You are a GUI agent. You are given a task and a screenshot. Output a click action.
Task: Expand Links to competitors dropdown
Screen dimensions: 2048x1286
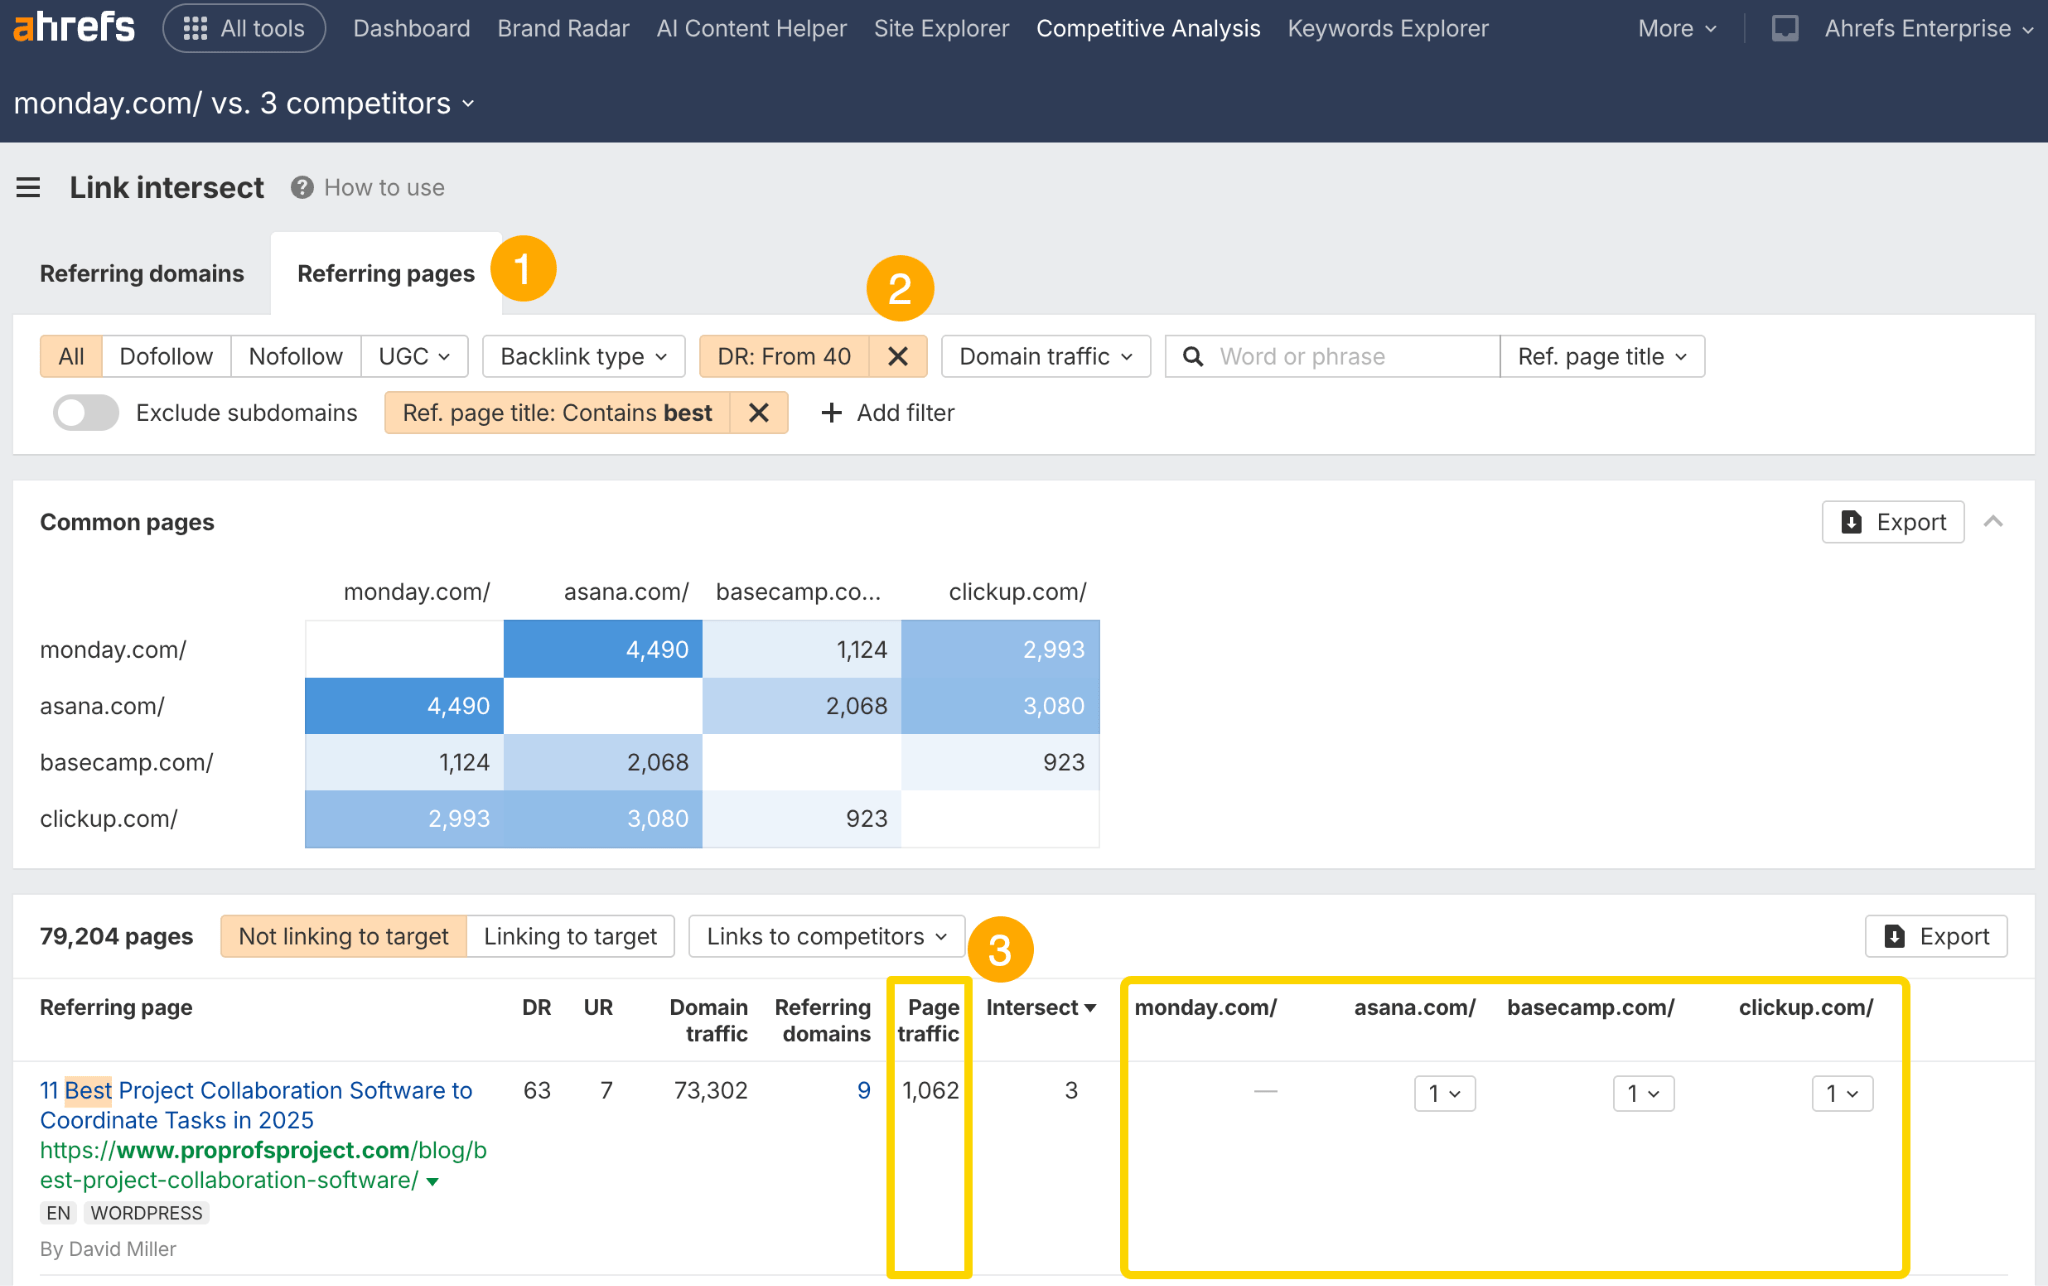point(826,936)
